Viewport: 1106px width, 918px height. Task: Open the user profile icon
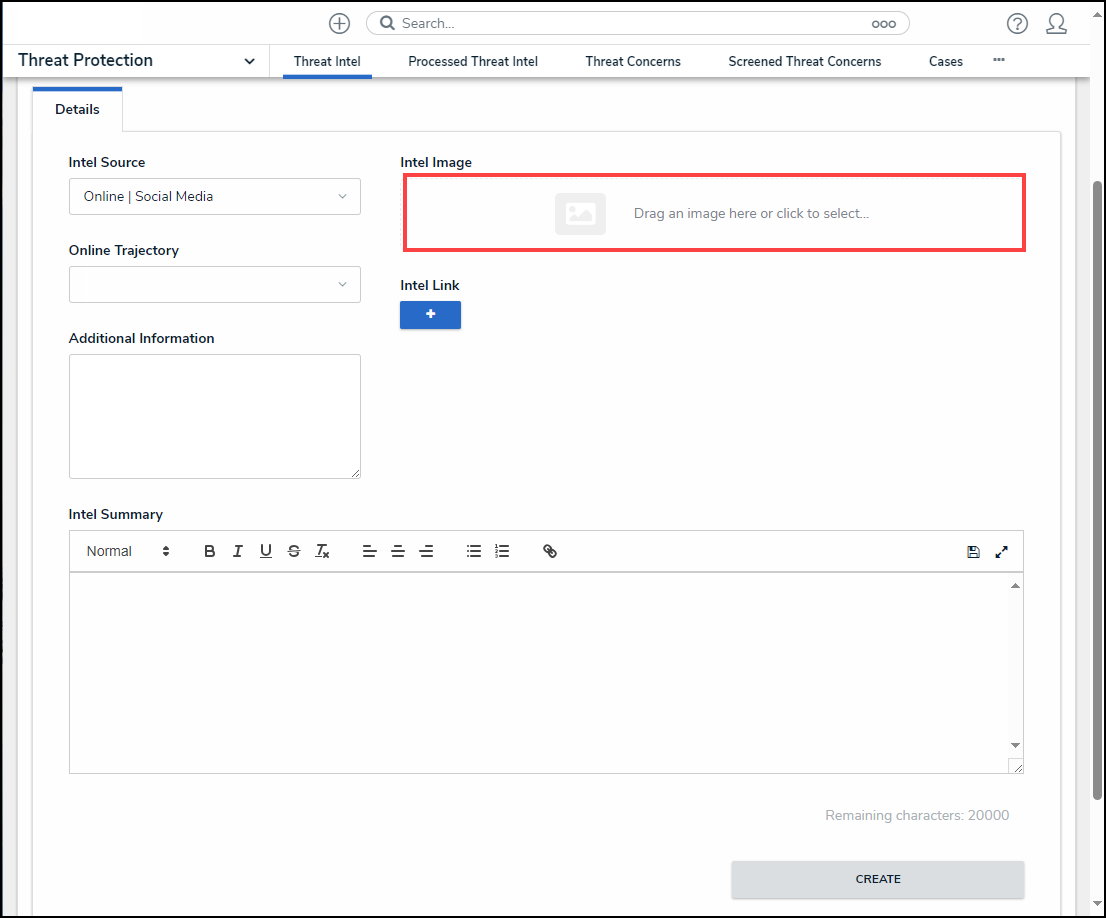point(1056,24)
